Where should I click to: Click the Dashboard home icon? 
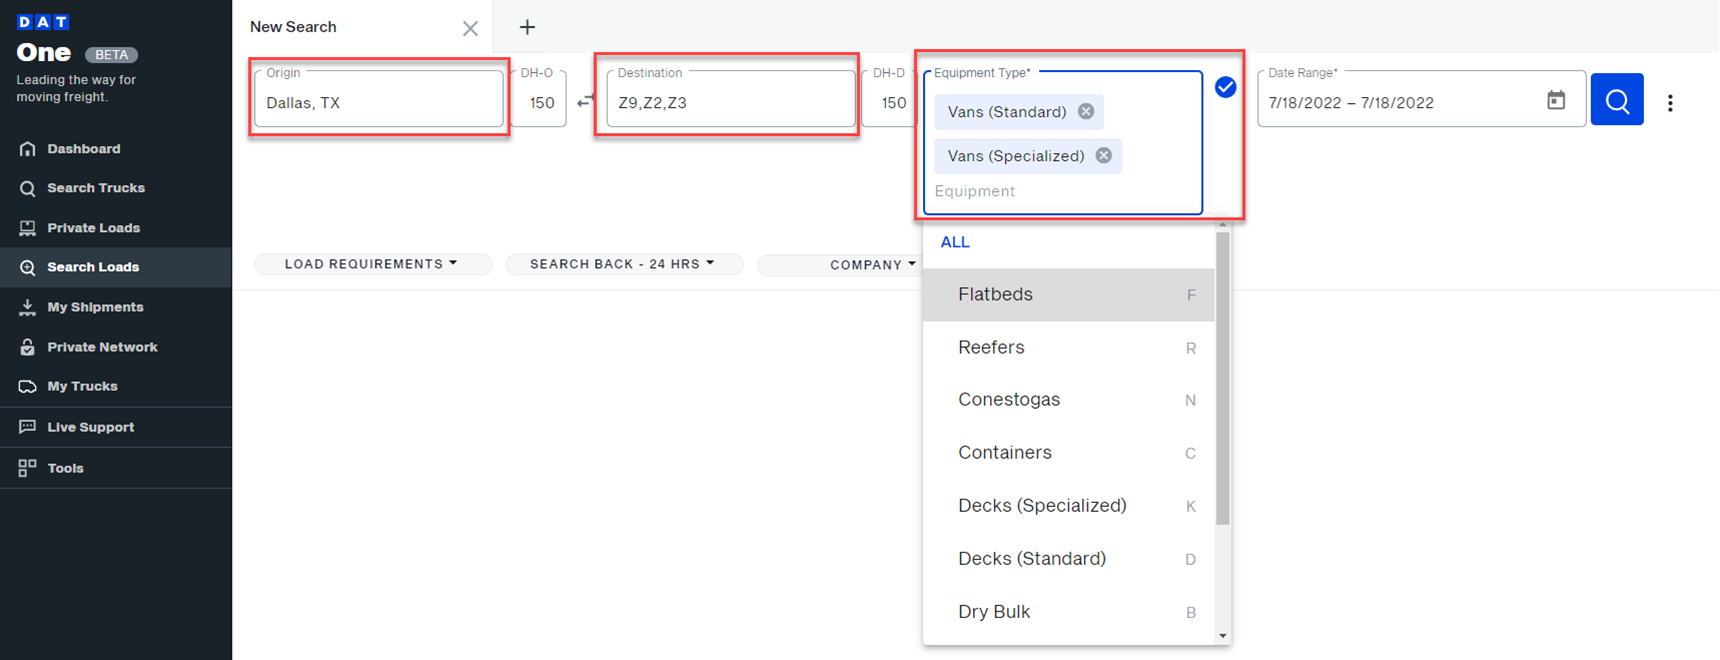pyautogui.click(x=27, y=149)
